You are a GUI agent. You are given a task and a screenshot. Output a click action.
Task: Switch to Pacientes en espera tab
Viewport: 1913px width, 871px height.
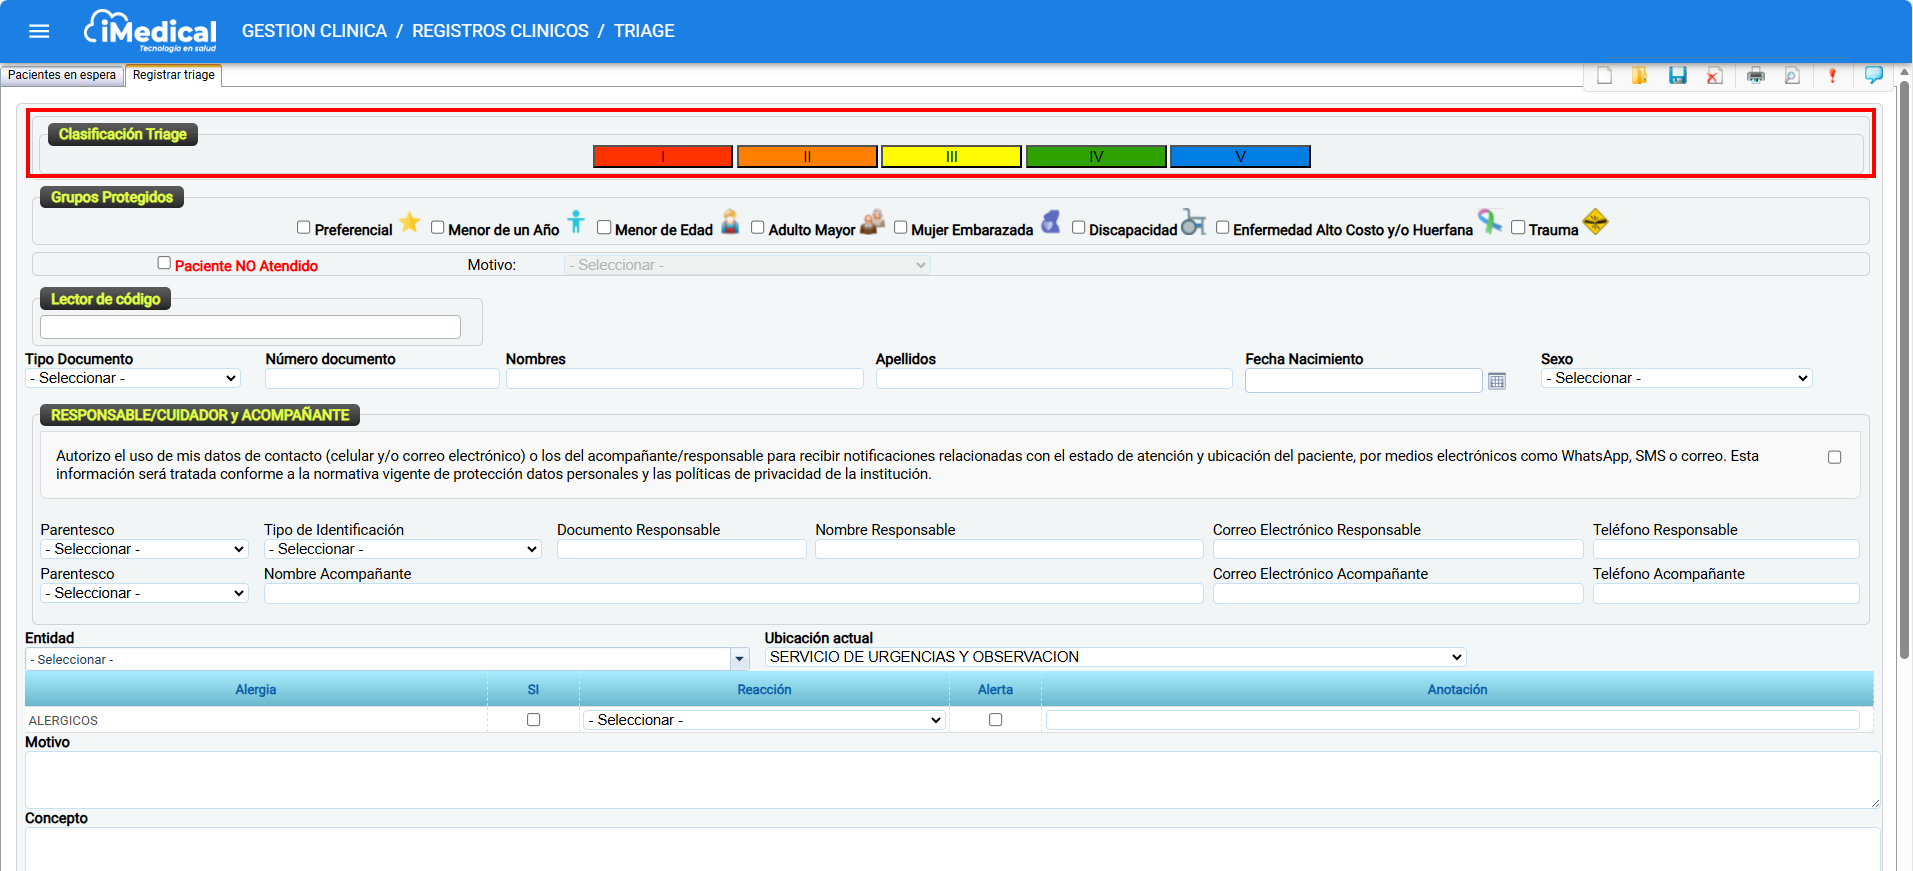[x=62, y=75]
